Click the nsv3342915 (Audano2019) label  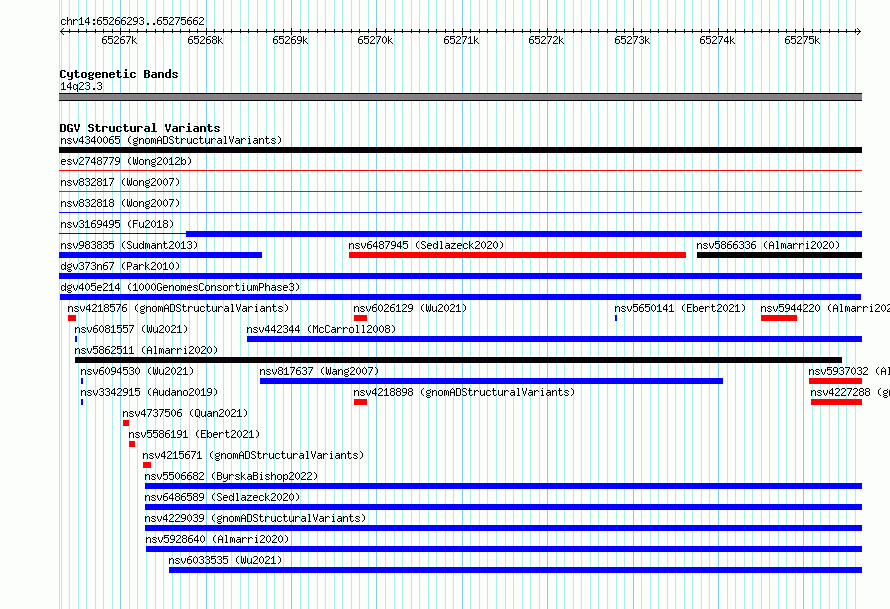(x=149, y=392)
